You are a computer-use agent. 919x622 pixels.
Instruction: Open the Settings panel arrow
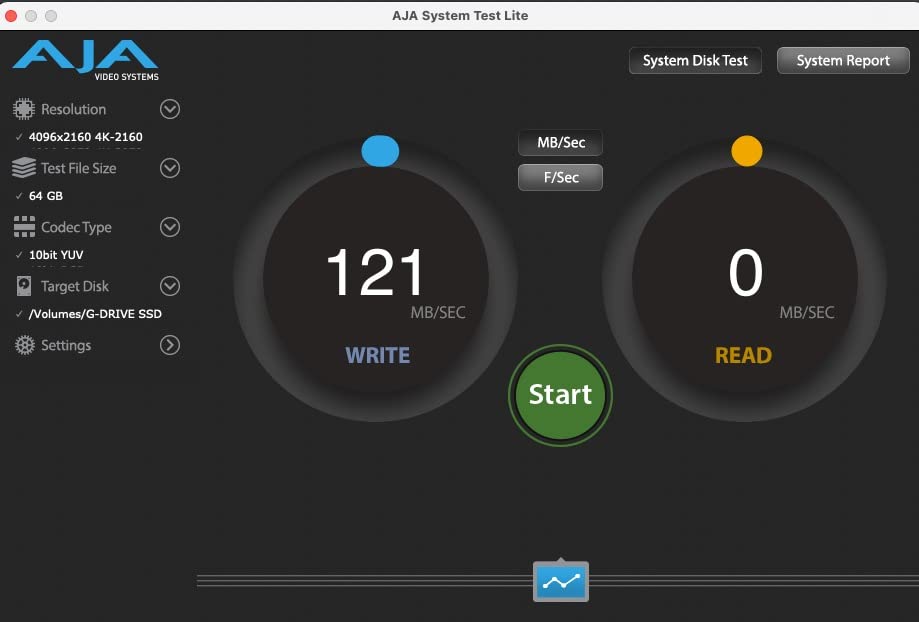pyautogui.click(x=170, y=345)
